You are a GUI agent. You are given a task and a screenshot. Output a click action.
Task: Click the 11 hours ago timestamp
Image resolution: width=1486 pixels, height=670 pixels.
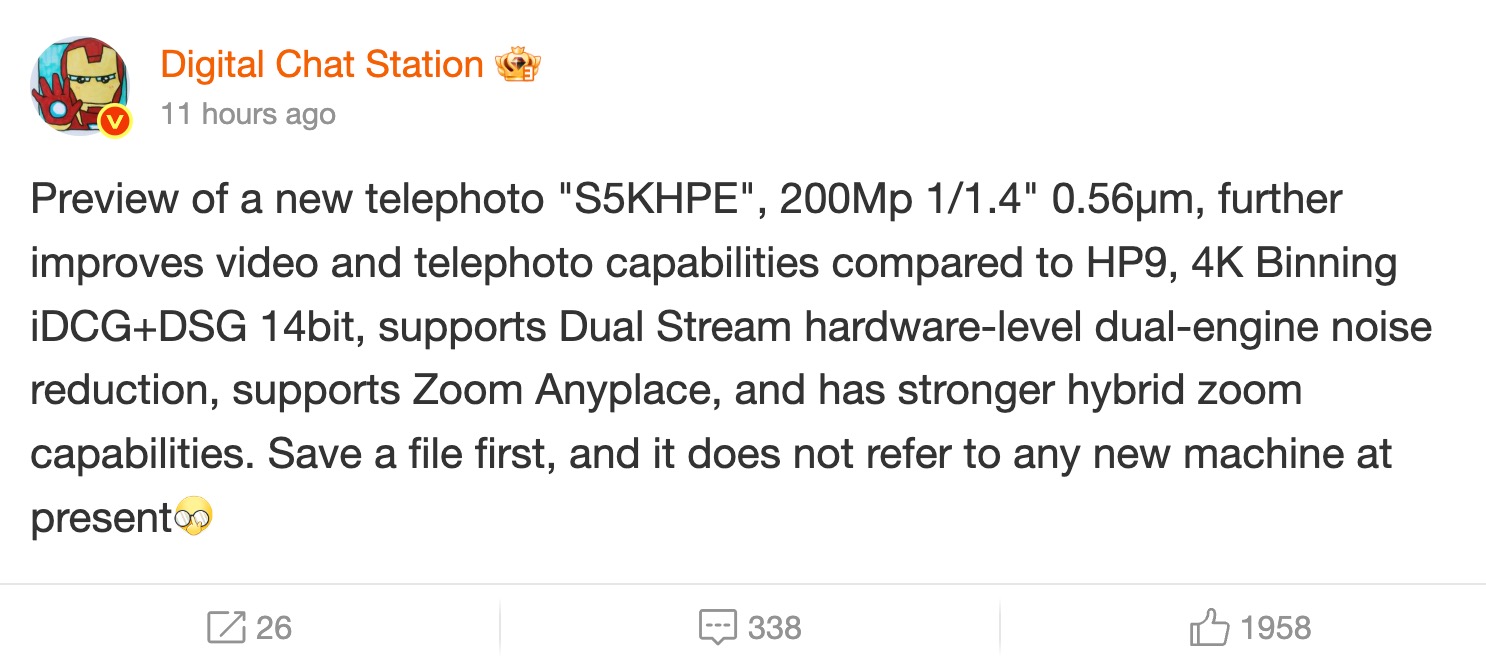coord(249,113)
